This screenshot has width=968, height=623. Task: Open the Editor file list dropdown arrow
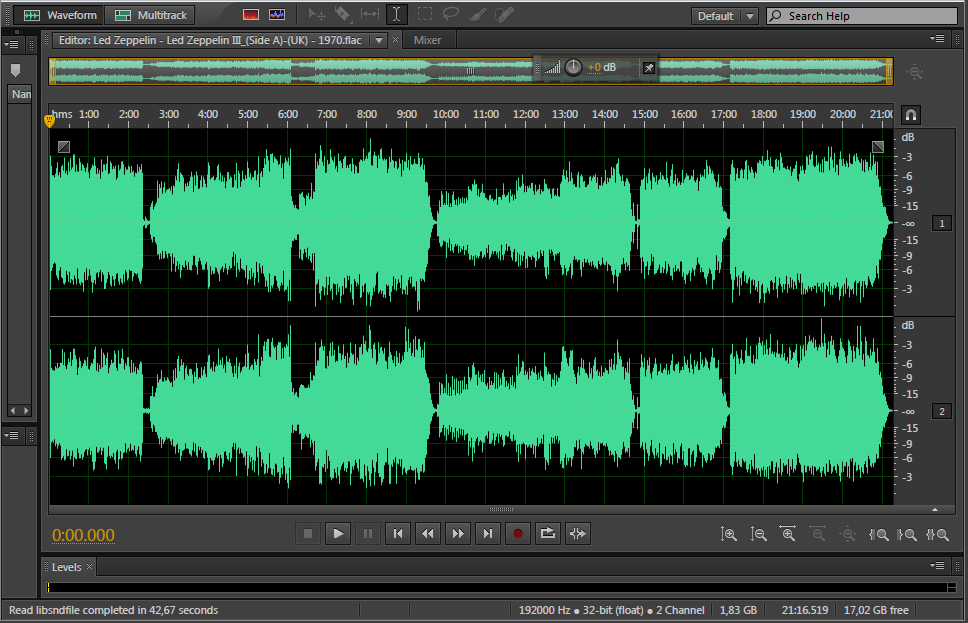[378, 40]
